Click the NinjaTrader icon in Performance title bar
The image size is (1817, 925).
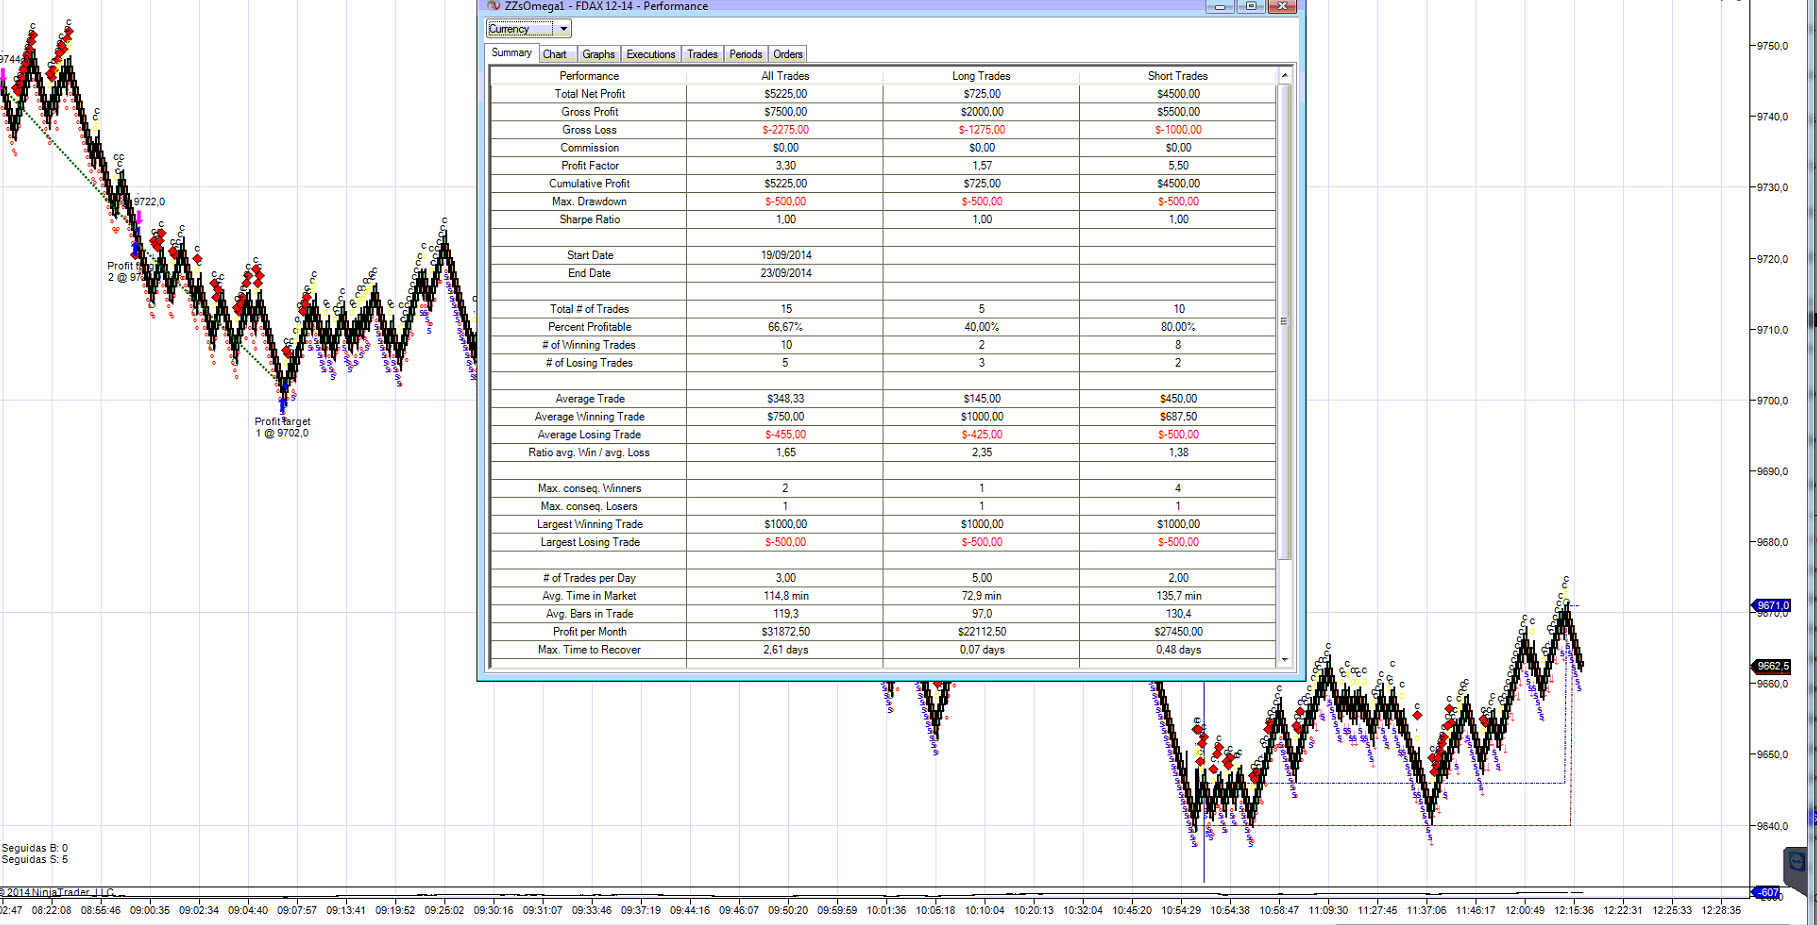pyautogui.click(x=493, y=6)
